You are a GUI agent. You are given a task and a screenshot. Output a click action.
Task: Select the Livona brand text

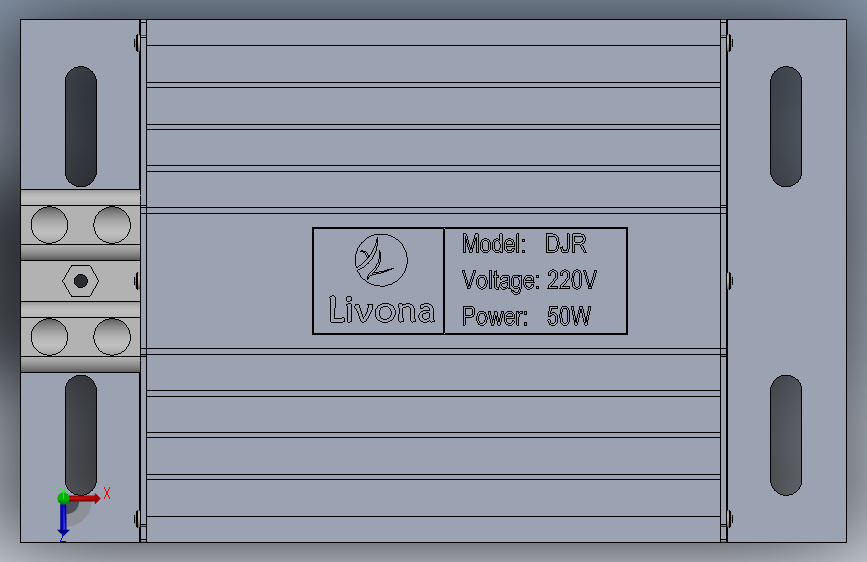pos(382,309)
